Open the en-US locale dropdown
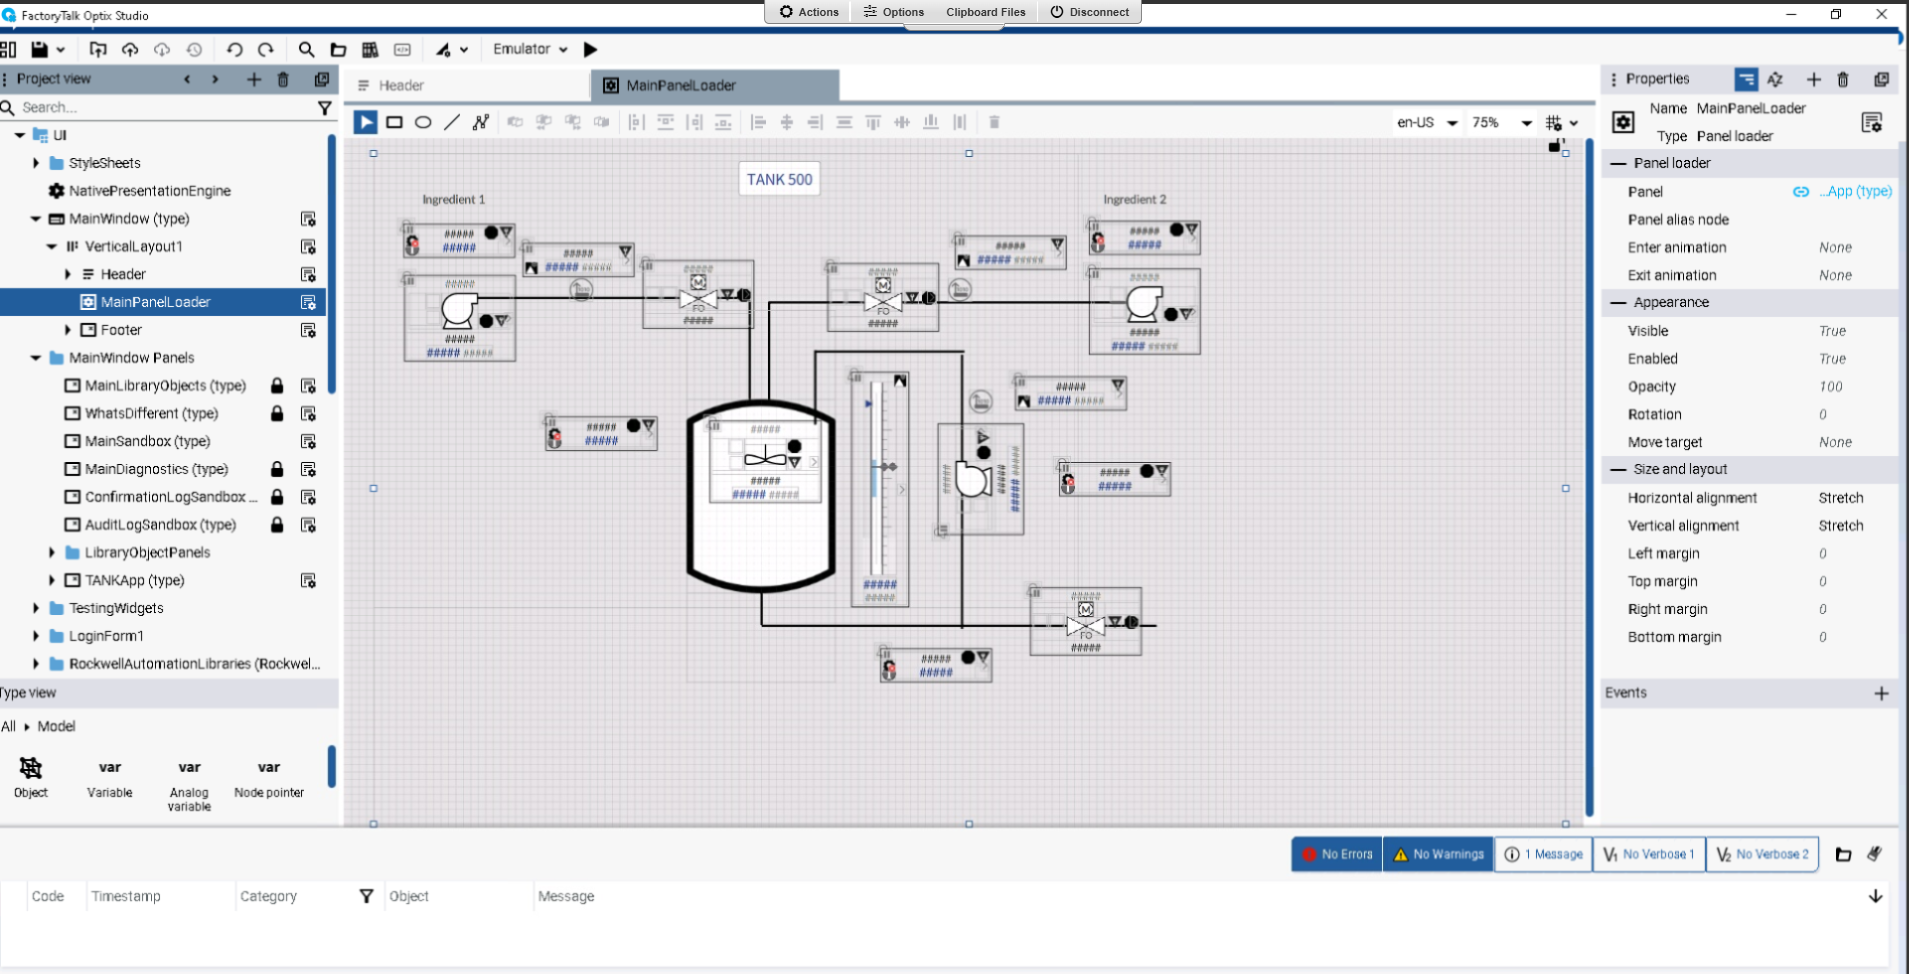Screen dimensions: 1909x974 coord(1427,122)
